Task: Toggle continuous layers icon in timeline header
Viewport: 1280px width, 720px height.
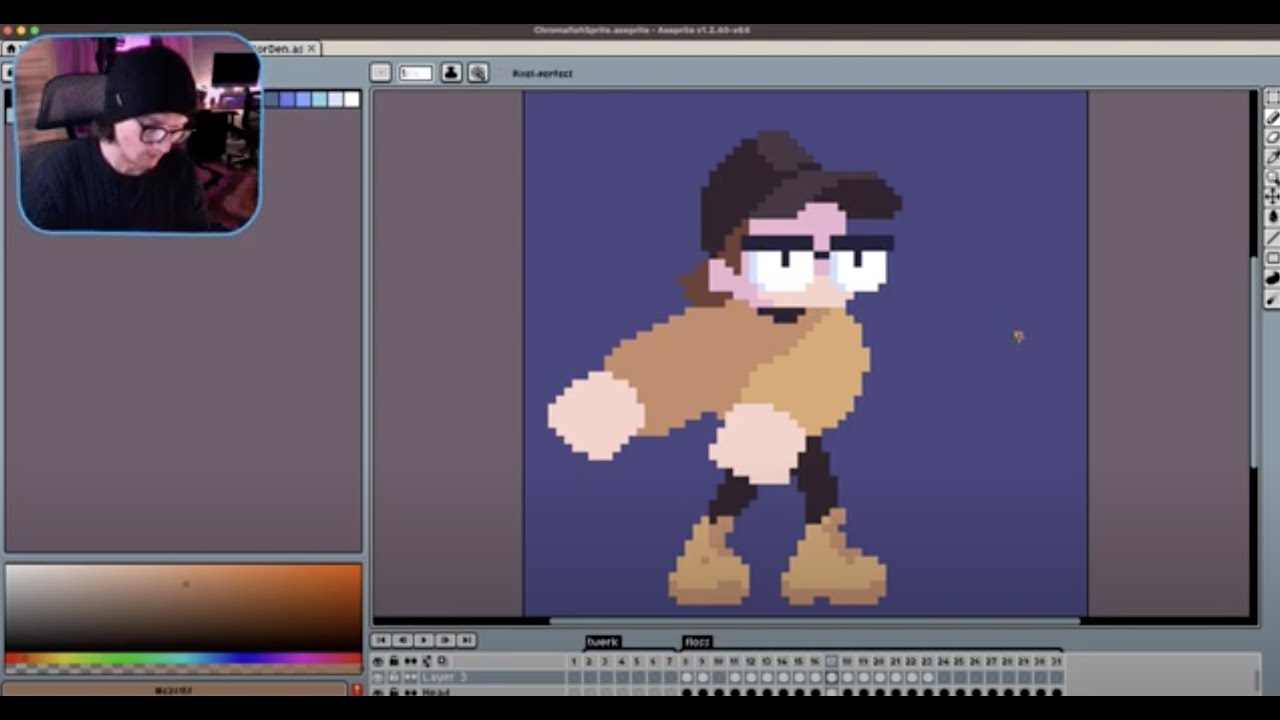Action: (x=410, y=661)
